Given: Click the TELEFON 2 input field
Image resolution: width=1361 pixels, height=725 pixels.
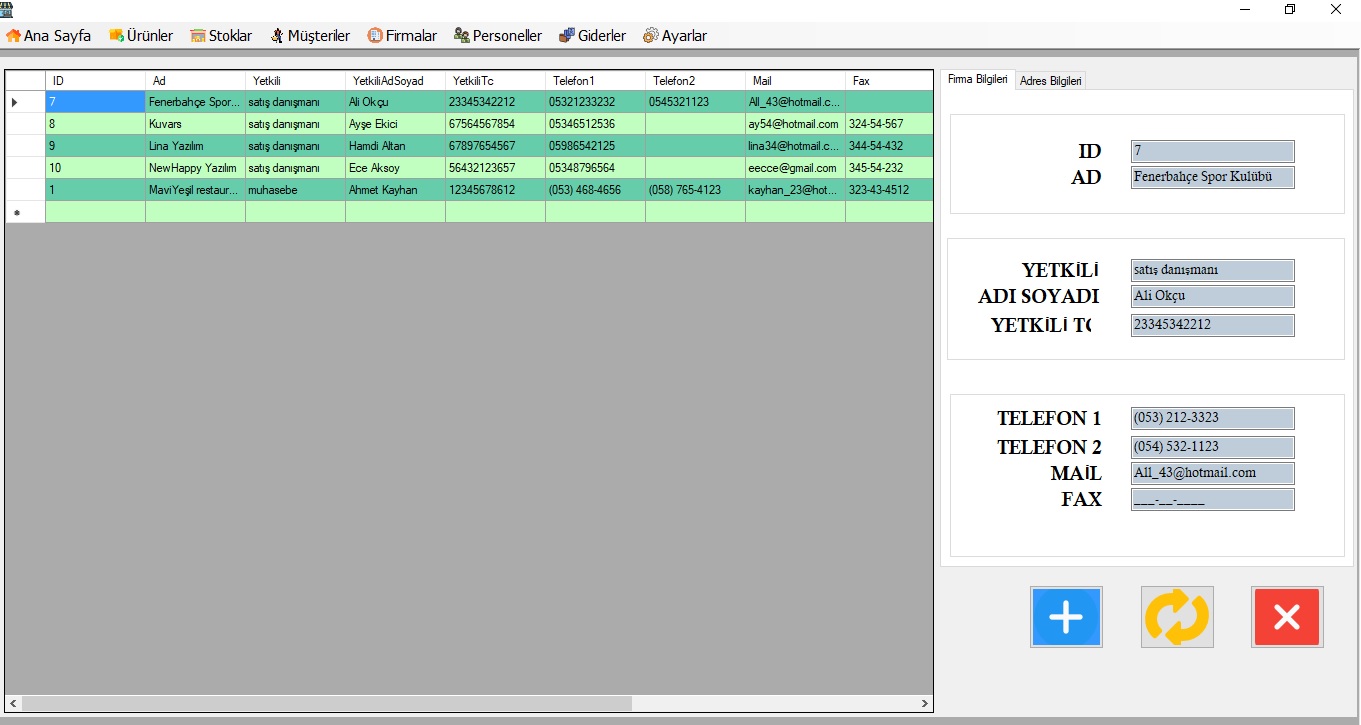Looking at the screenshot, I should pyautogui.click(x=1213, y=447).
